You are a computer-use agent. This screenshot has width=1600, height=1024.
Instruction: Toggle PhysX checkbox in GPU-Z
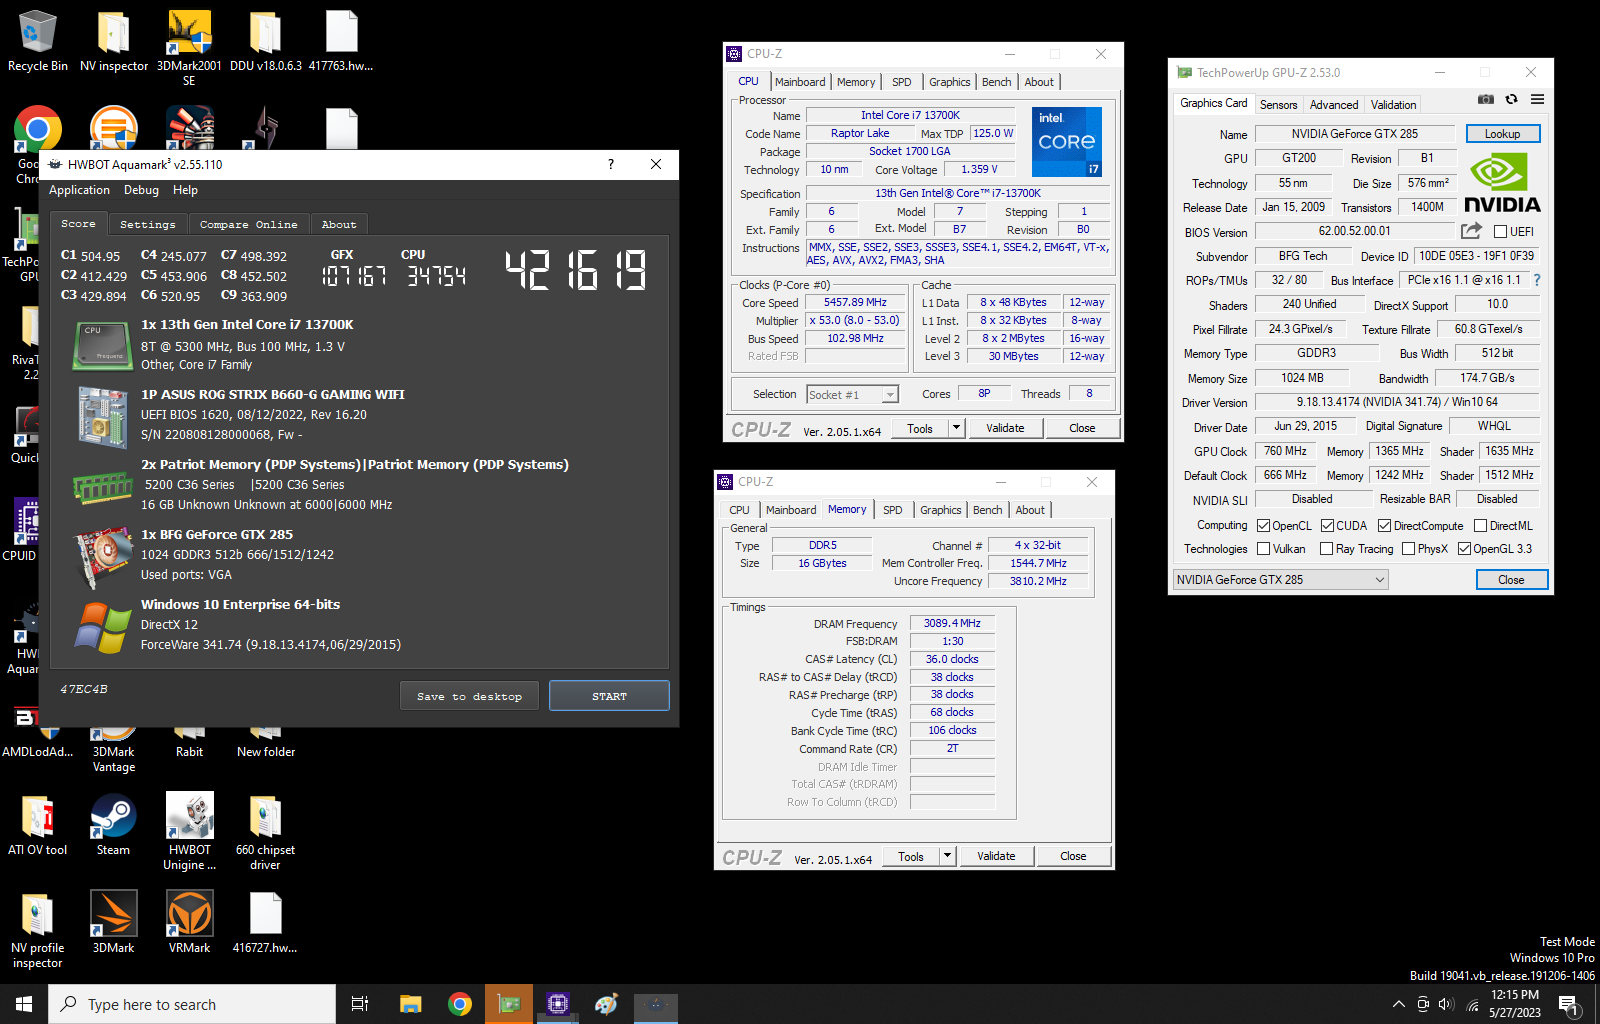click(1408, 549)
